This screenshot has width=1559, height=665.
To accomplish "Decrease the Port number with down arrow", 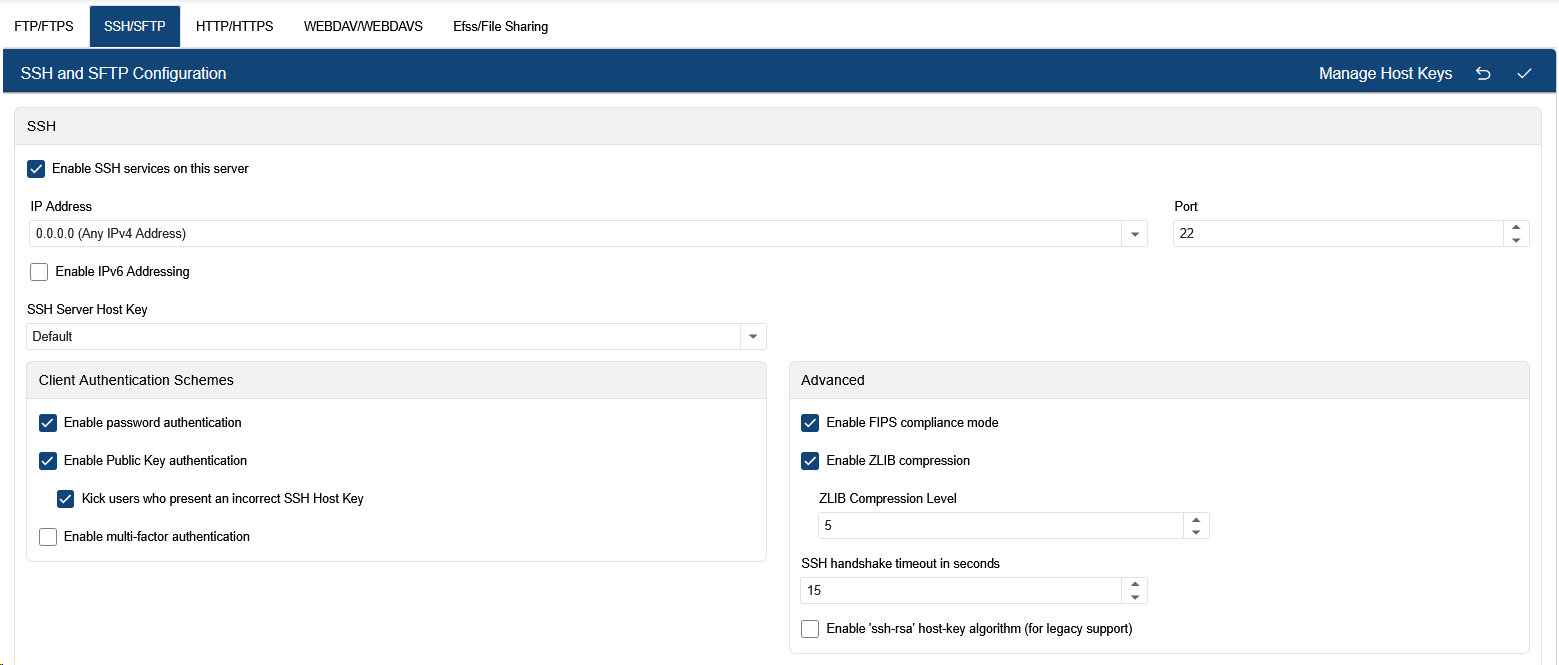I will pos(1516,240).
